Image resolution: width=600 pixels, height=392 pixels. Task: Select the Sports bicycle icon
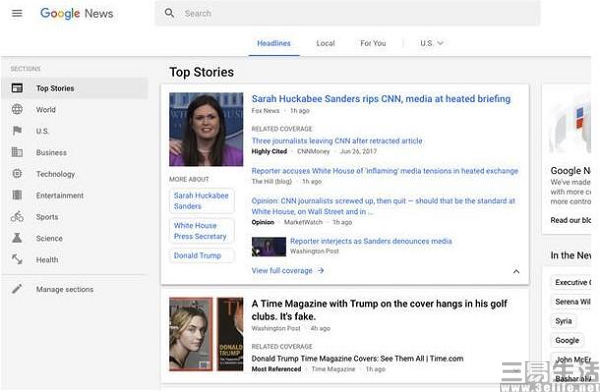(17, 217)
